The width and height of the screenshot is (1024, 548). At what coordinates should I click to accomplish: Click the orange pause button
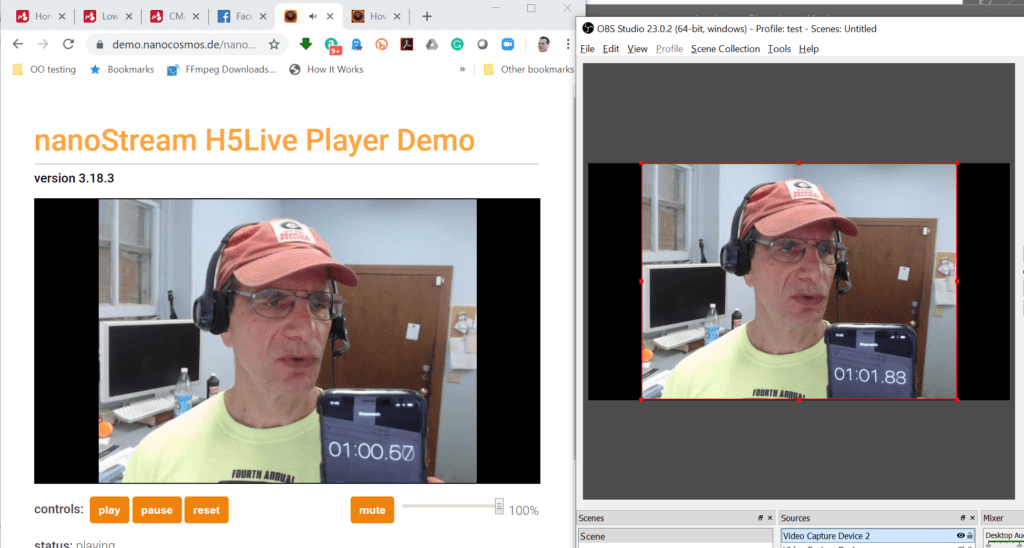(x=157, y=510)
